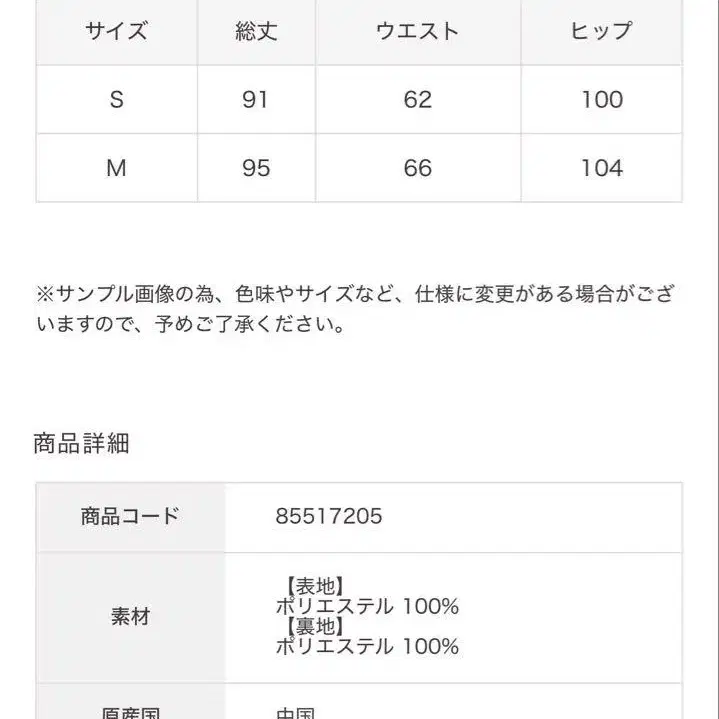Click the waist value 66

pyautogui.click(x=417, y=168)
